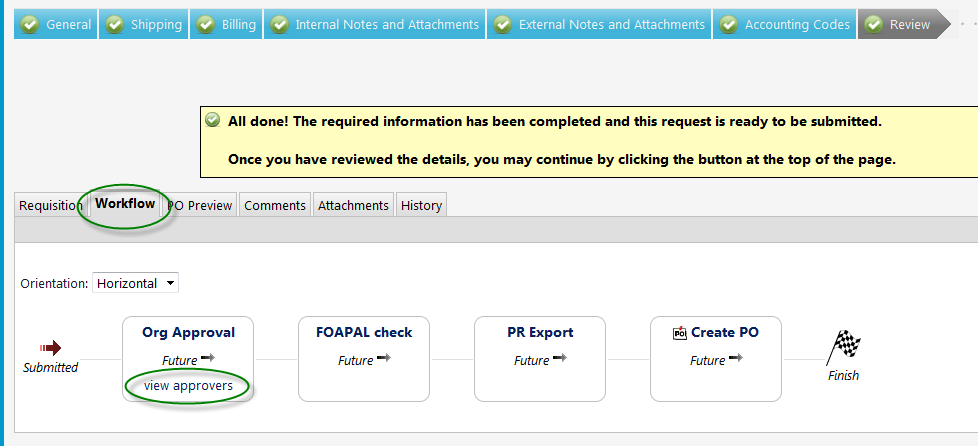978x446 pixels.
Task: Open the Attachments tab
Action: pyautogui.click(x=354, y=205)
